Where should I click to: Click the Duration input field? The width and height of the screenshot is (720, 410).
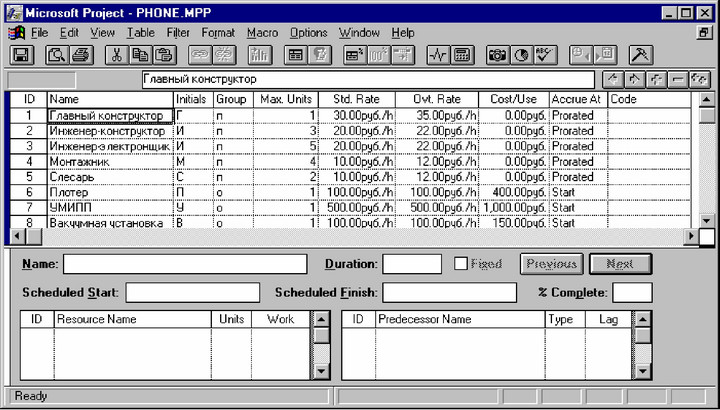point(412,264)
